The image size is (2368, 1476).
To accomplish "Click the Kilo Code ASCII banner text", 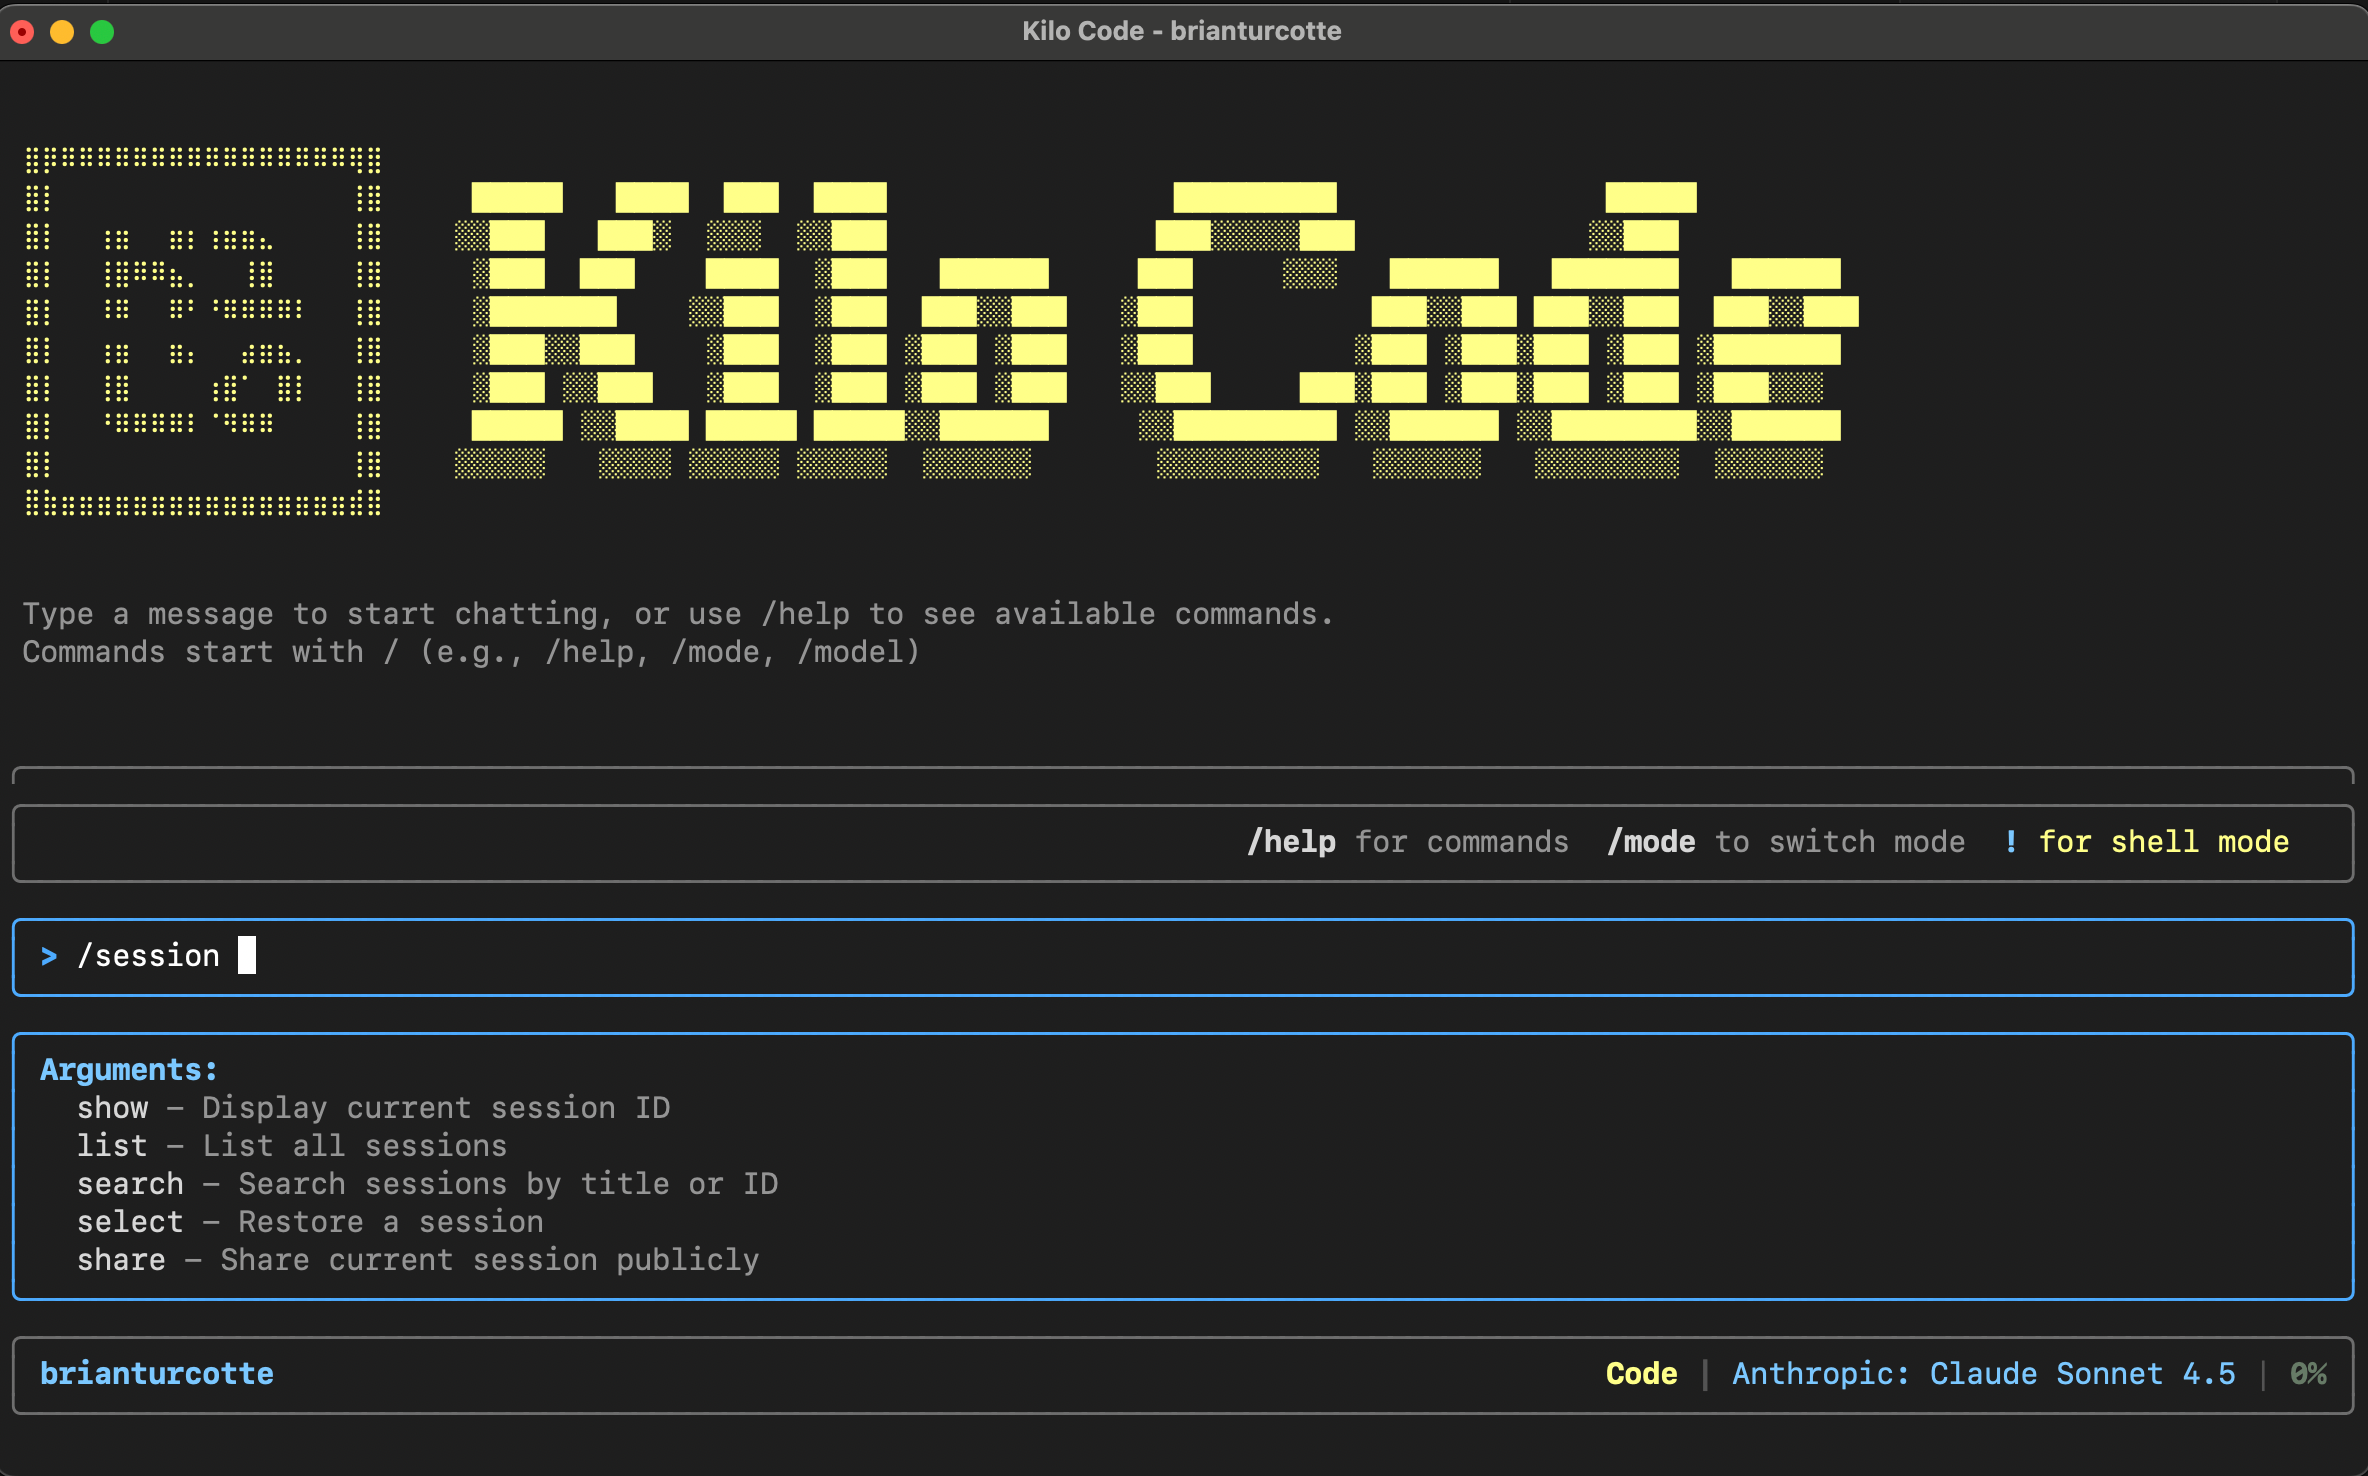I will click(1155, 331).
